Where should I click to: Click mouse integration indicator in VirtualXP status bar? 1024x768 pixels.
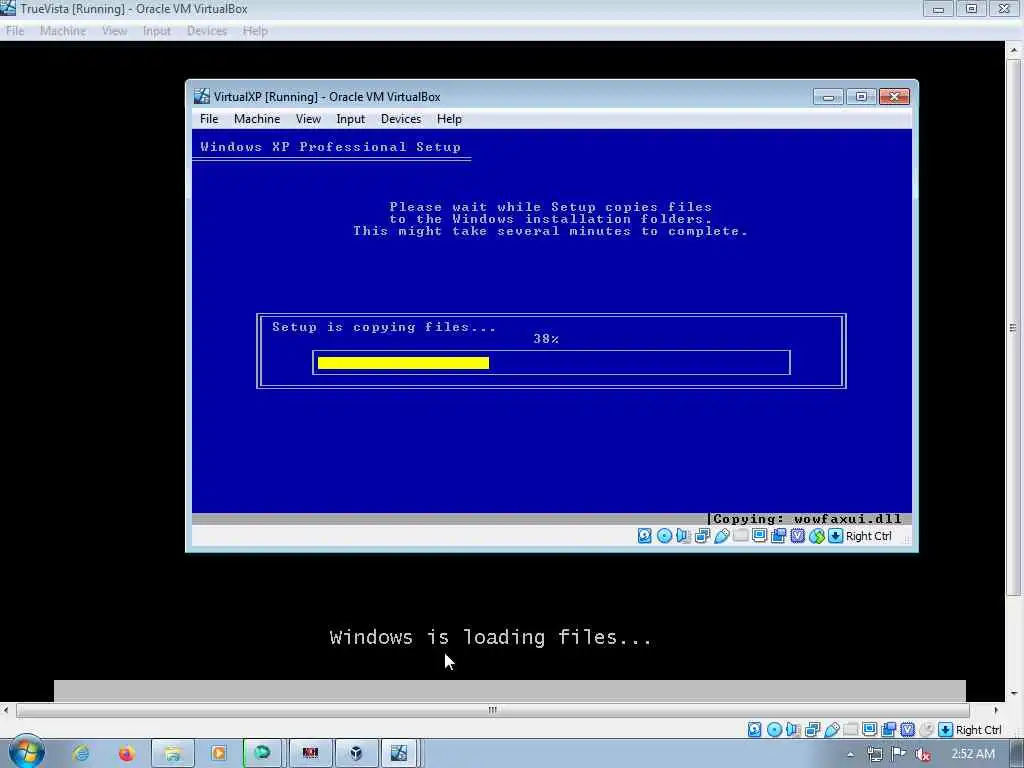tap(817, 536)
